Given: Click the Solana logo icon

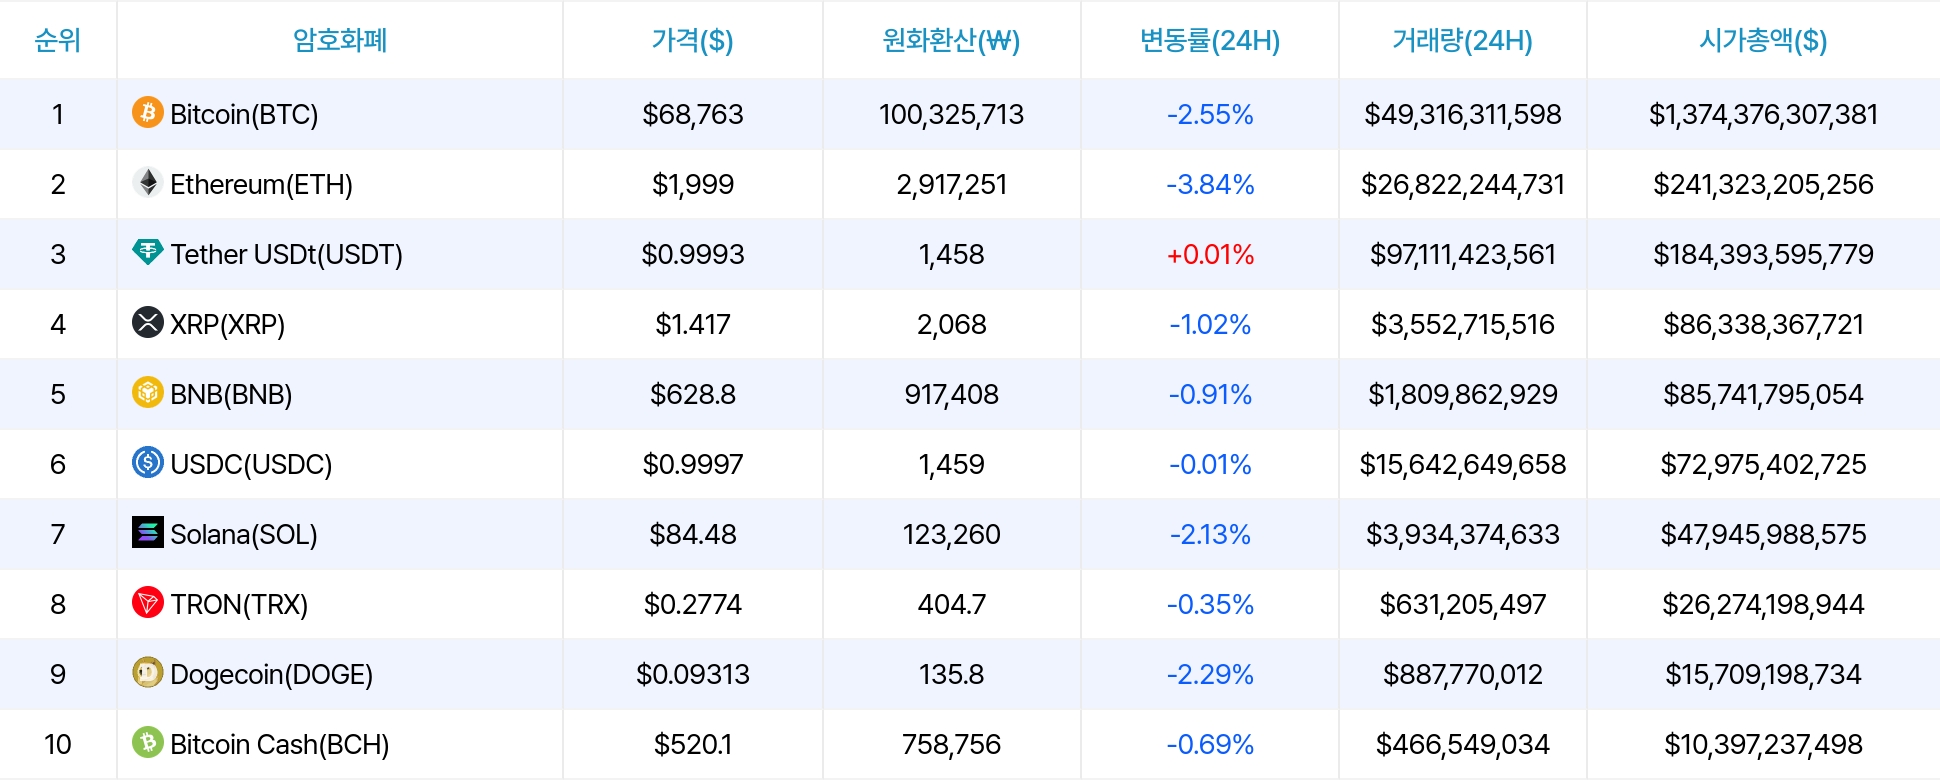Looking at the screenshot, I should click(x=148, y=532).
